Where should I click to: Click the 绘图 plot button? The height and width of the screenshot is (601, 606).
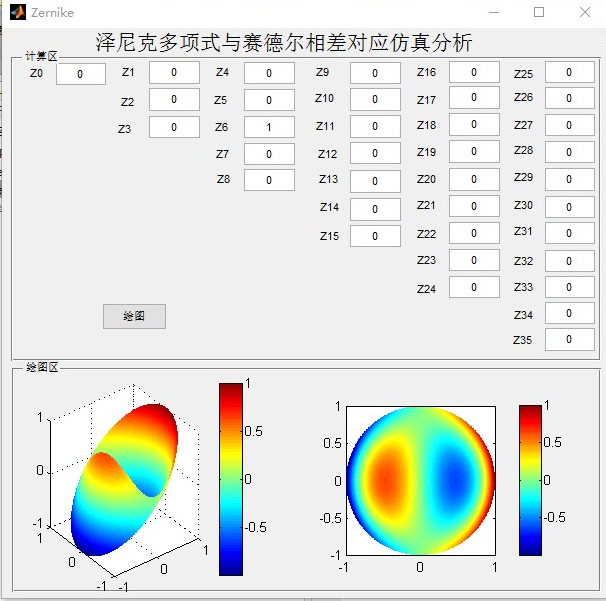(x=134, y=316)
